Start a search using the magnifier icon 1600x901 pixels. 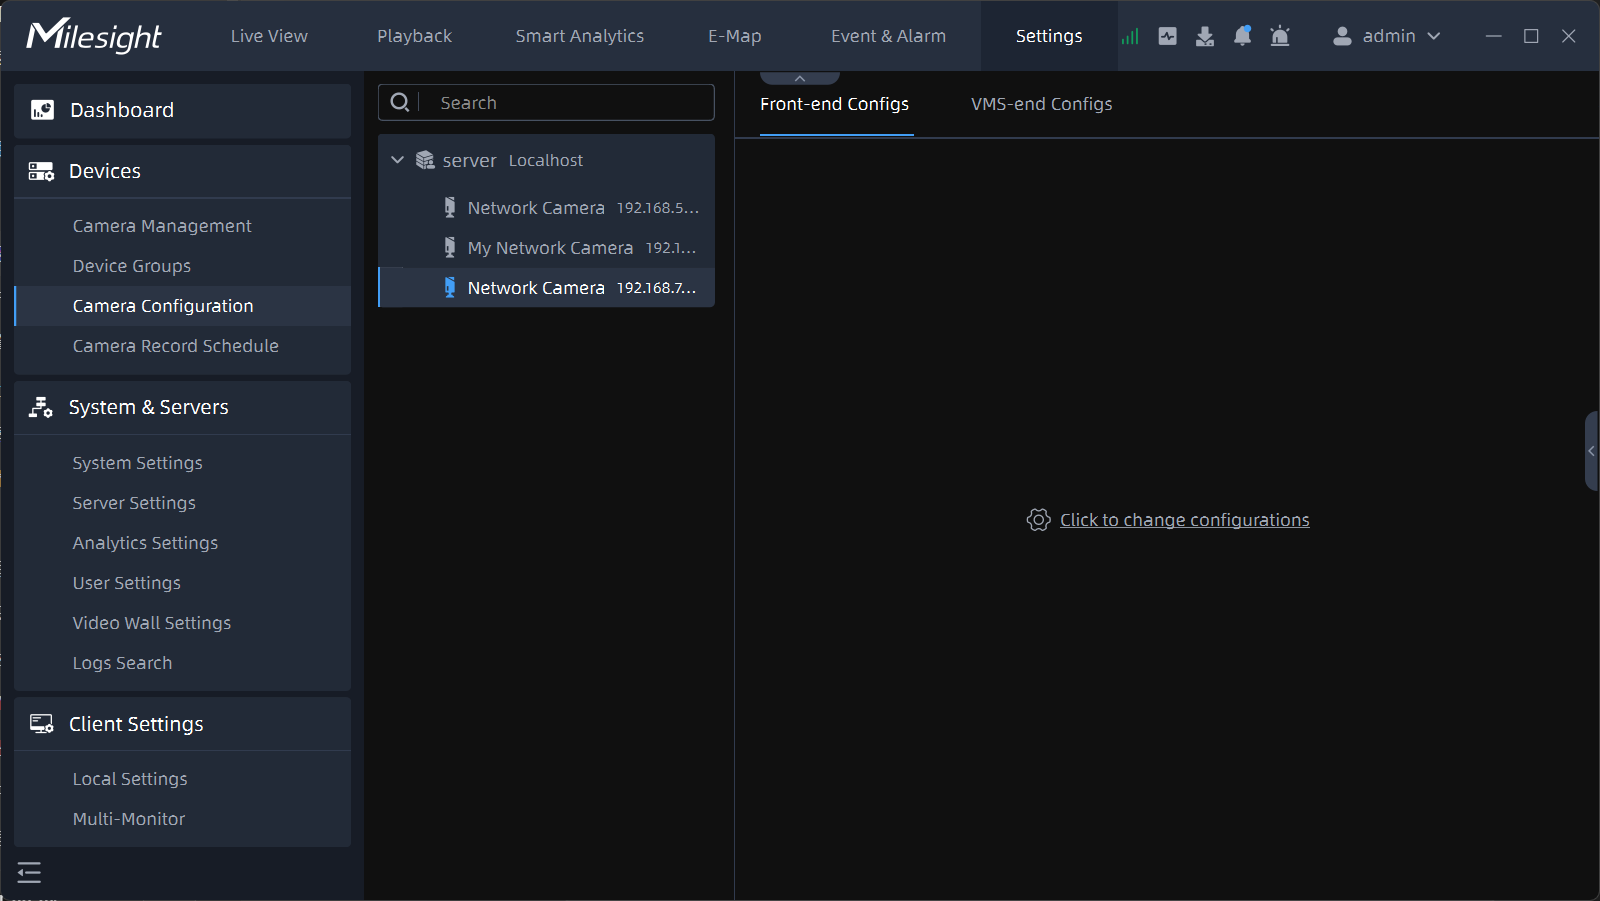[400, 102]
